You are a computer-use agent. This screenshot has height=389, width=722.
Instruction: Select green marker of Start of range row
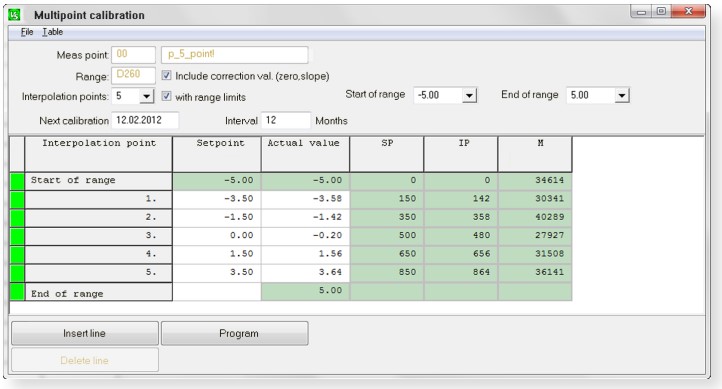point(17,181)
